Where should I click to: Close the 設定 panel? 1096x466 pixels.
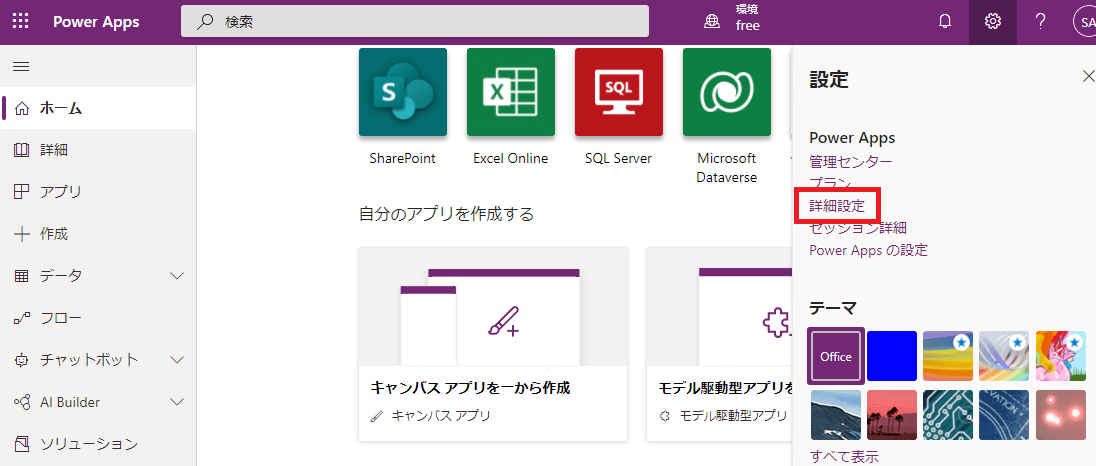[1088, 77]
